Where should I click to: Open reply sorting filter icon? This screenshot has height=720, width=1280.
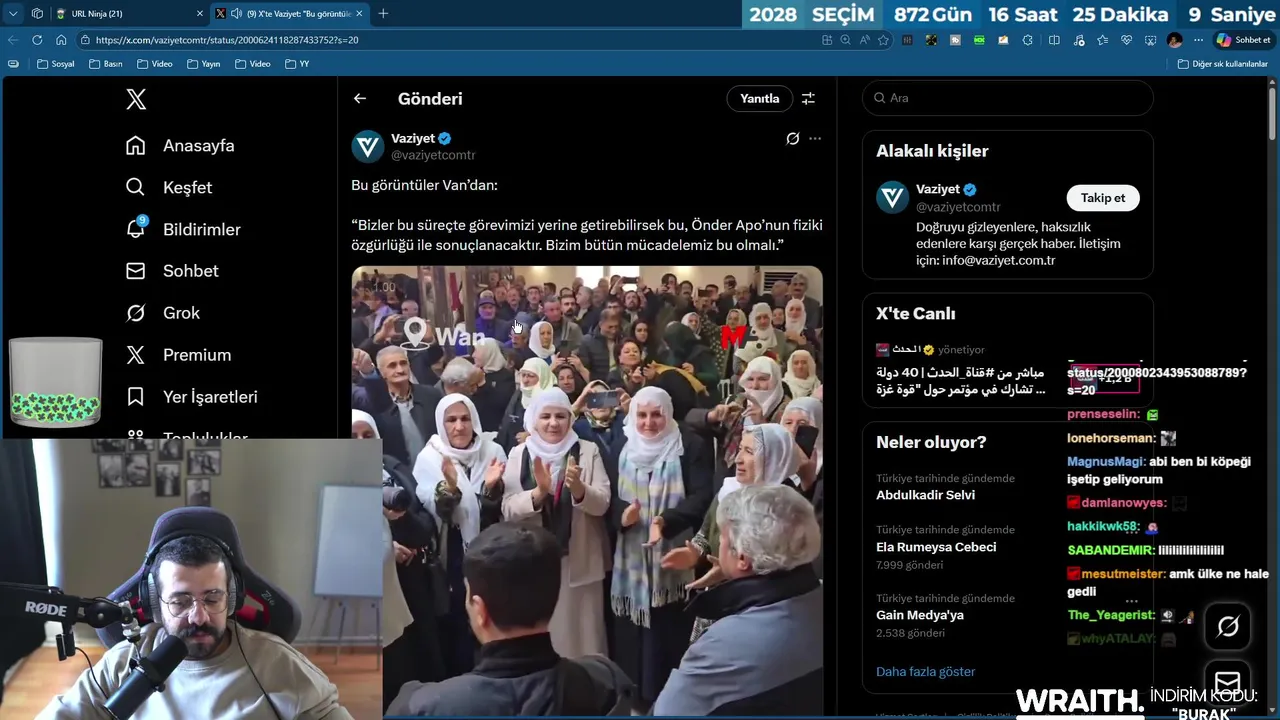808,98
